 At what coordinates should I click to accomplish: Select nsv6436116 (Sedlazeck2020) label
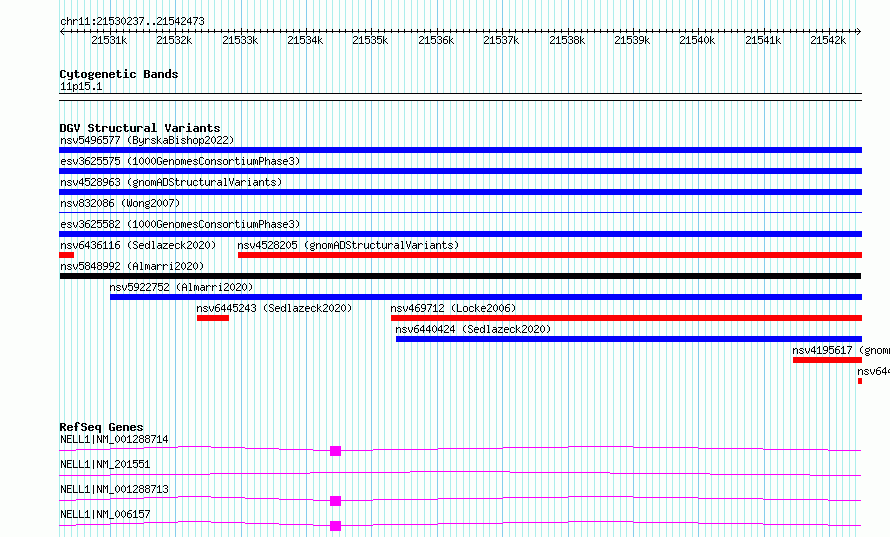[138, 245]
